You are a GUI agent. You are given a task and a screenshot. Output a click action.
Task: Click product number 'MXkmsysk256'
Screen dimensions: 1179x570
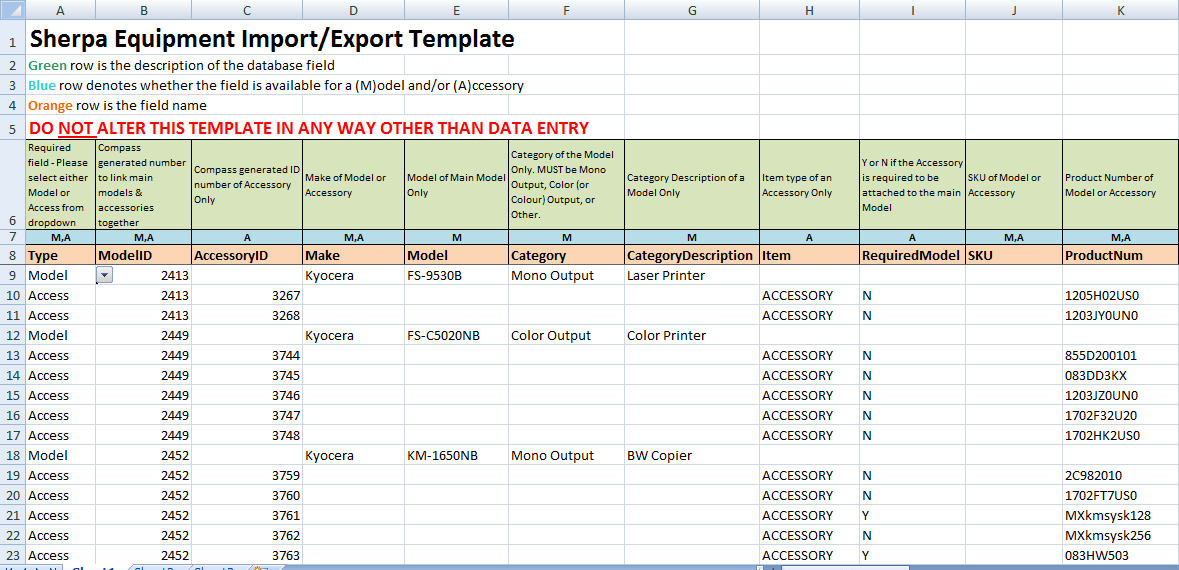pyautogui.click(x=1120, y=535)
